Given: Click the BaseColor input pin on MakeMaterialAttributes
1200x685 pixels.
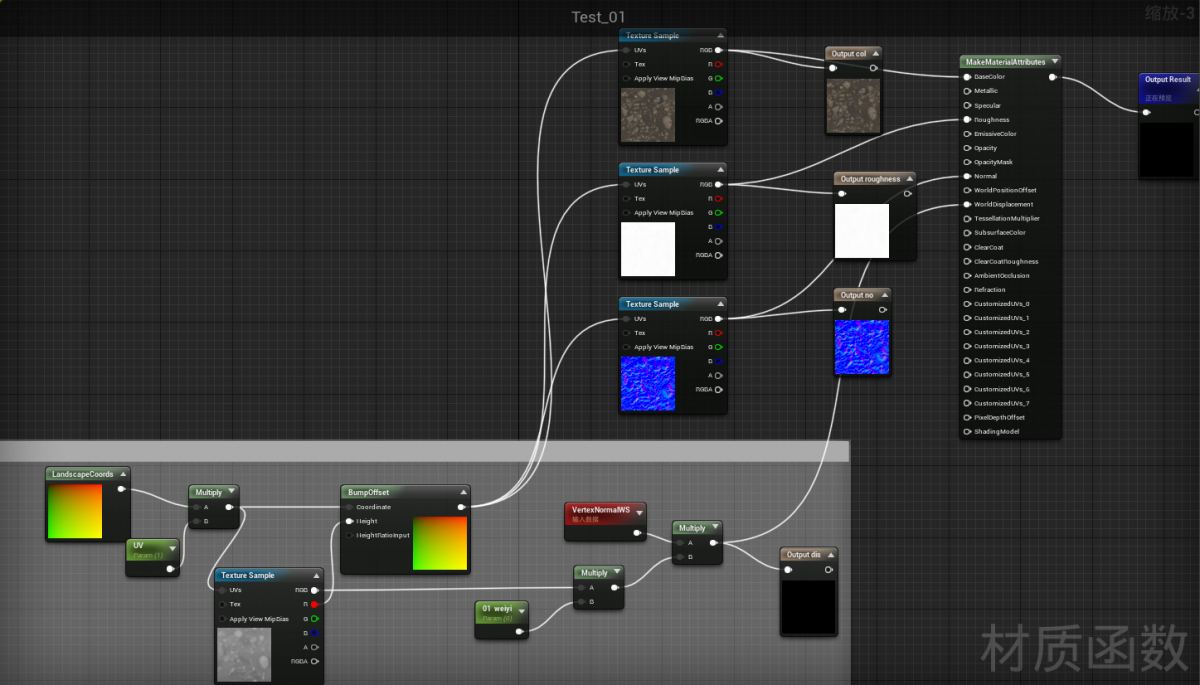Looking at the screenshot, I should tap(967, 77).
